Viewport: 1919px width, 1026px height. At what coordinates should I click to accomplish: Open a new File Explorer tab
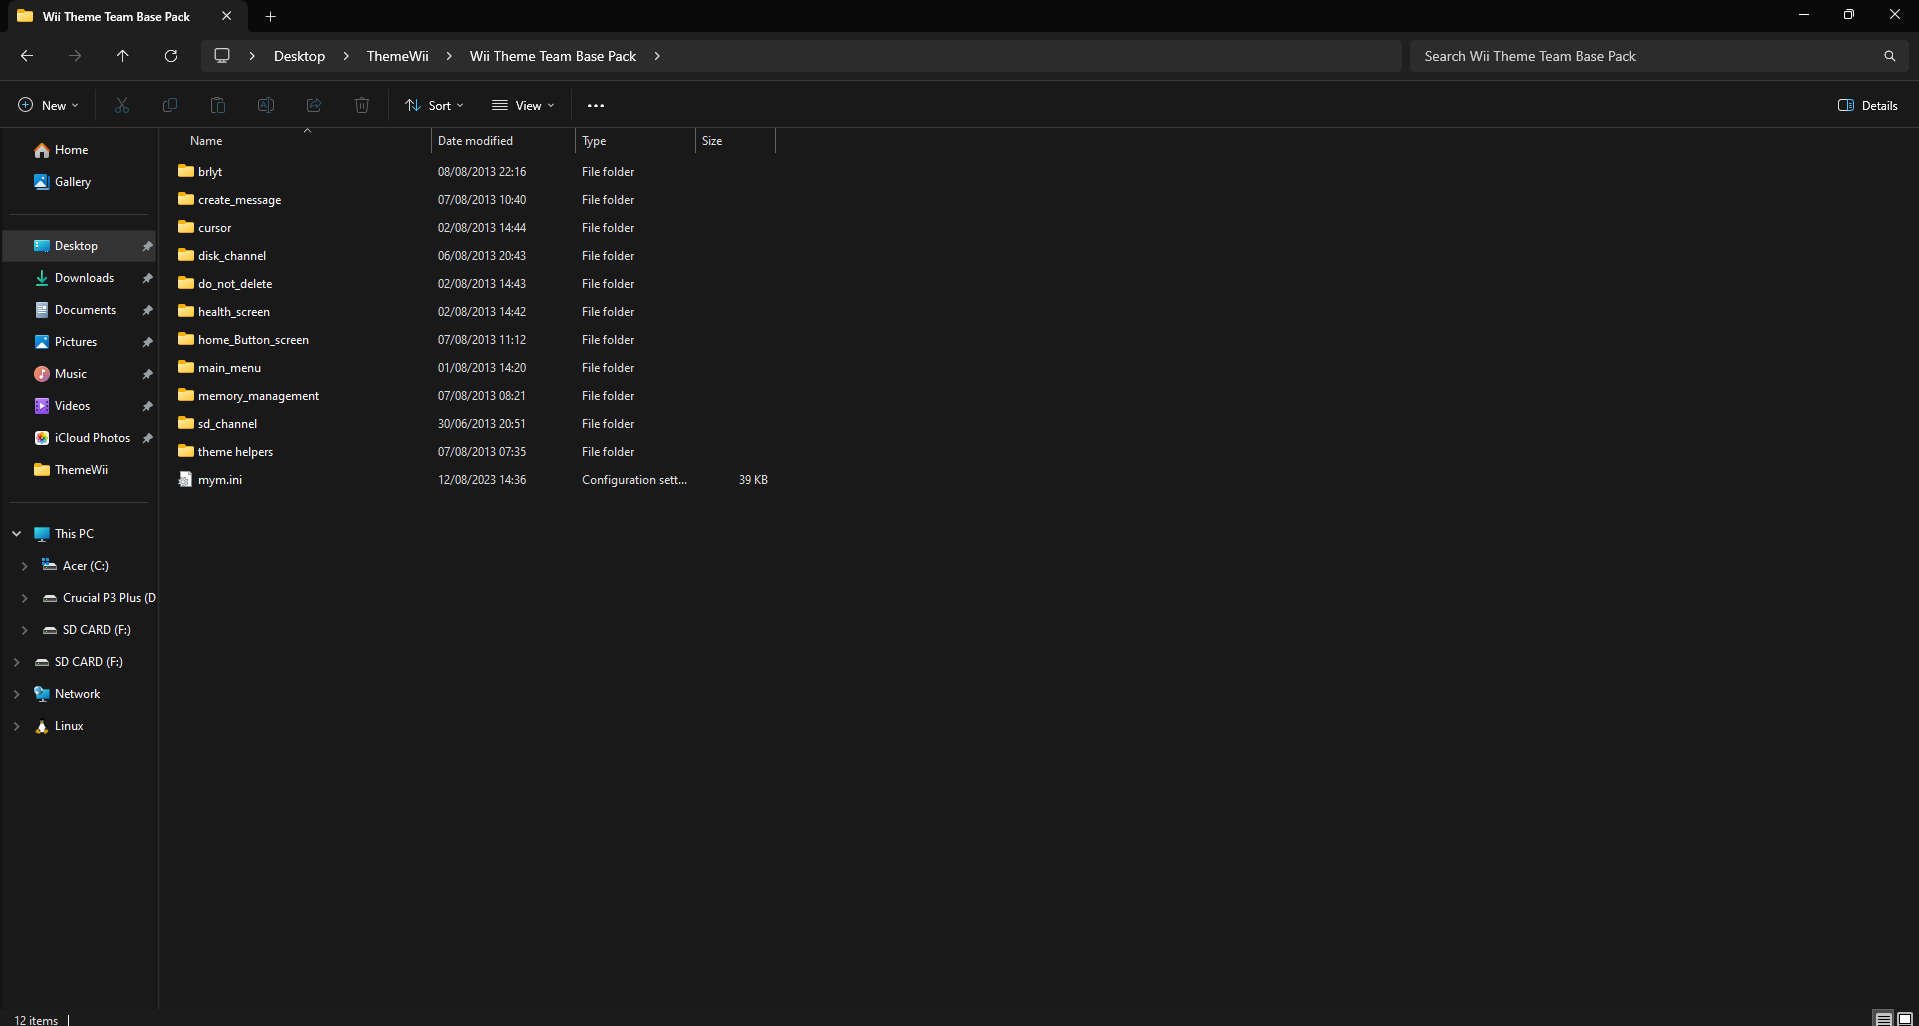[x=270, y=16]
